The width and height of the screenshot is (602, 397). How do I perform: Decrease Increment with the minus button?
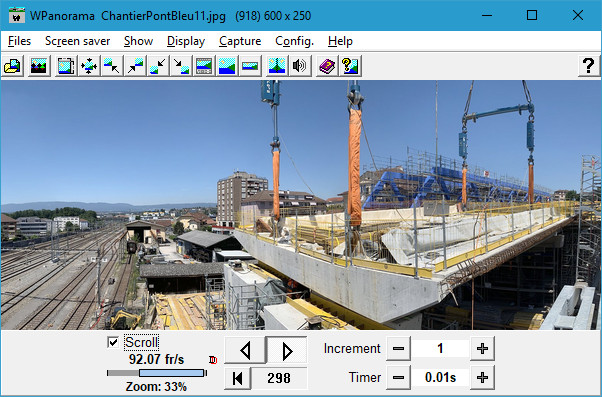(399, 349)
